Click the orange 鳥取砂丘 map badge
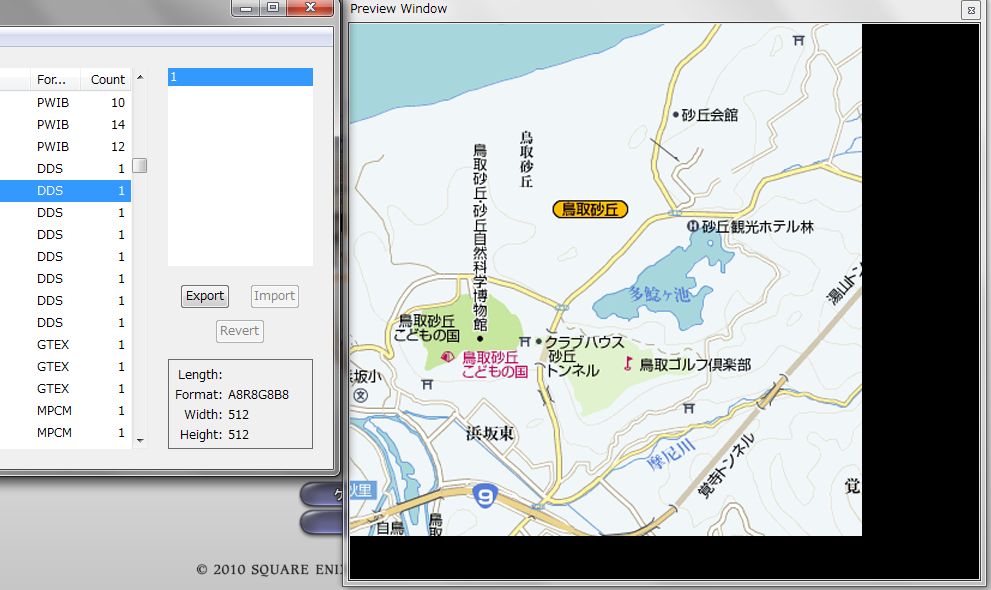The width and height of the screenshot is (991, 590). (x=590, y=209)
